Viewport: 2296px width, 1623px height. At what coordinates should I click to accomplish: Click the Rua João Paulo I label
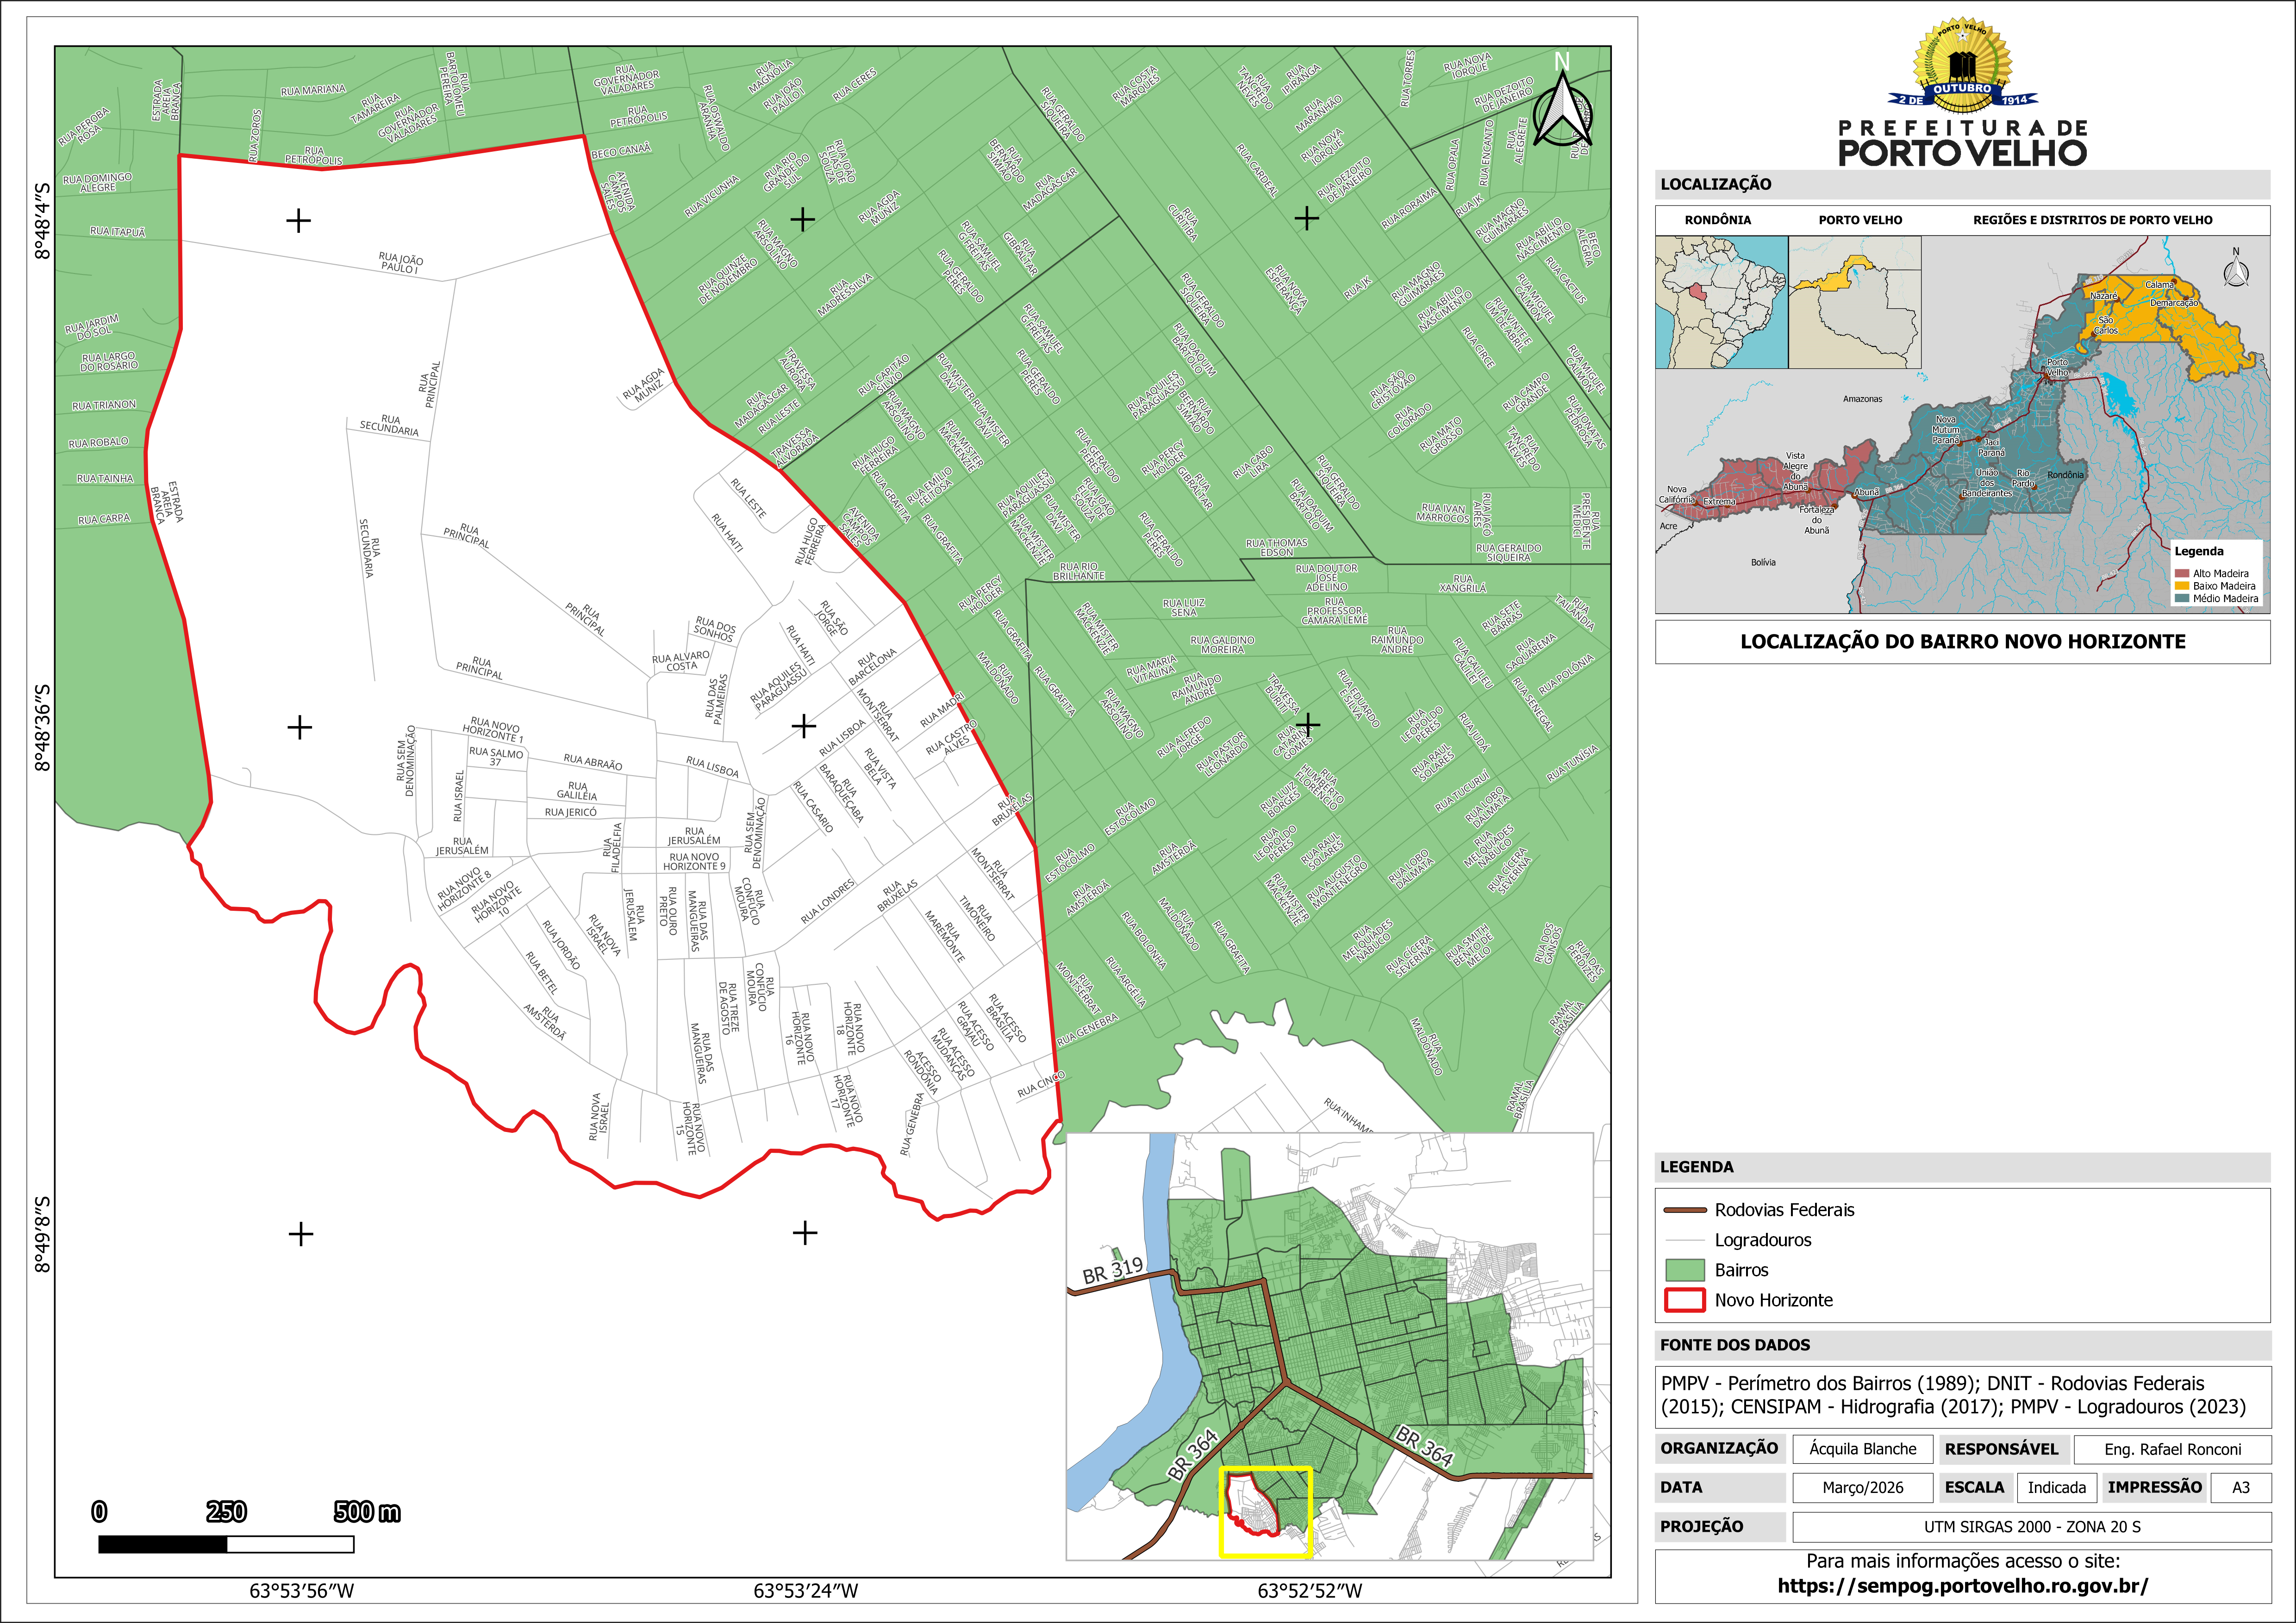click(x=400, y=264)
